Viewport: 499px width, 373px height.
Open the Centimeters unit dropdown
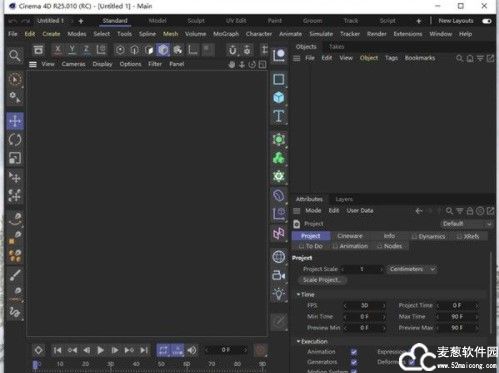click(412, 269)
